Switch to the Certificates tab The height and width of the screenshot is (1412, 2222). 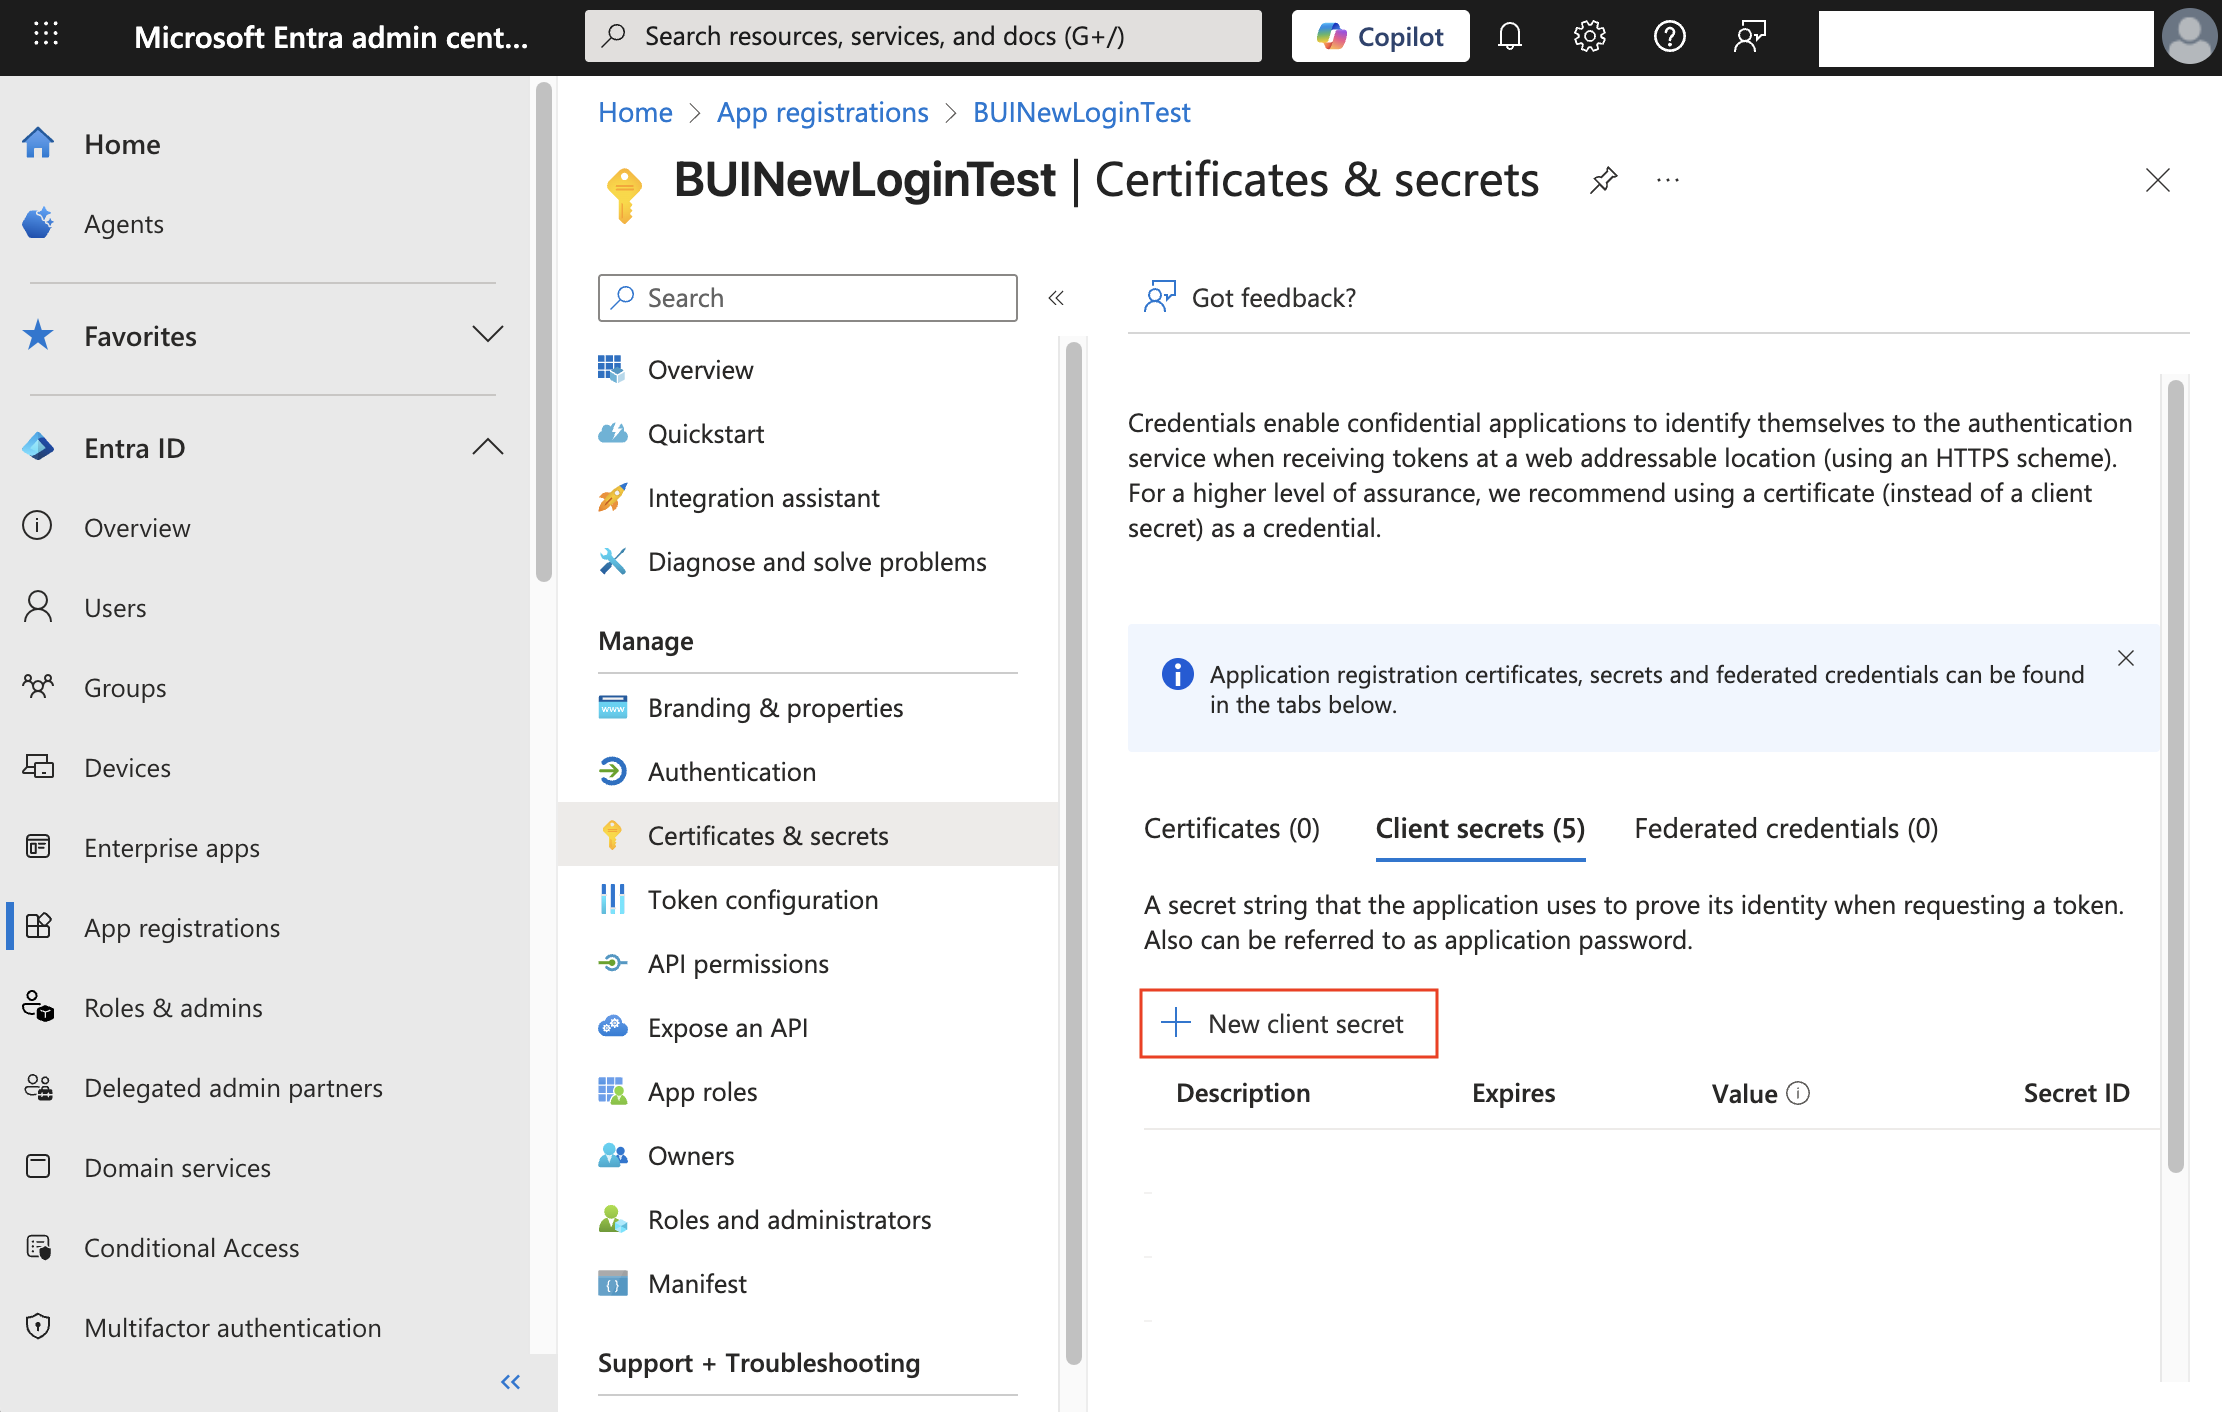(1232, 828)
